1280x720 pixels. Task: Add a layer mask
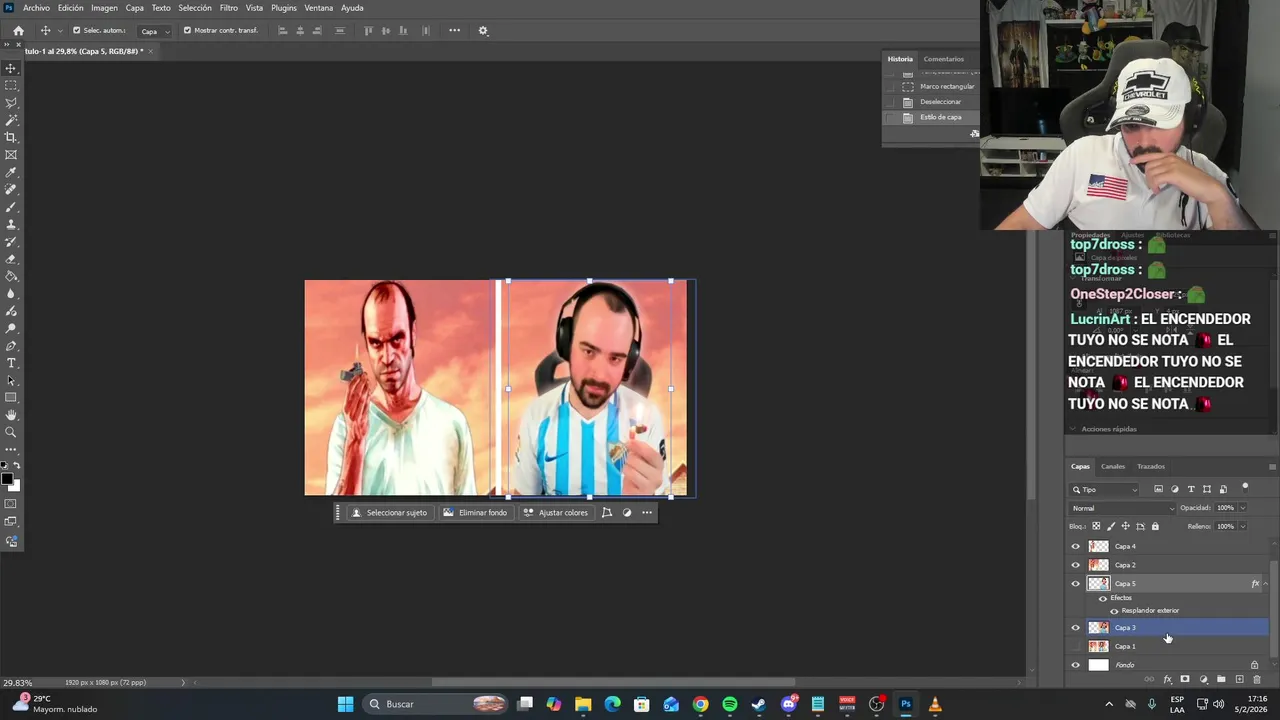(x=1185, y=680)
